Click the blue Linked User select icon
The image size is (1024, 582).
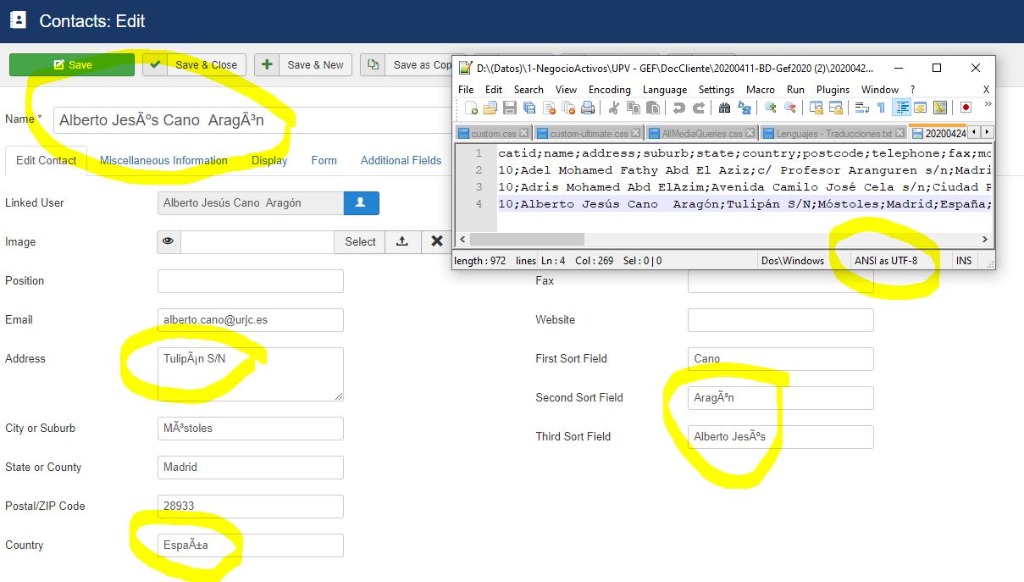point(361,203)
